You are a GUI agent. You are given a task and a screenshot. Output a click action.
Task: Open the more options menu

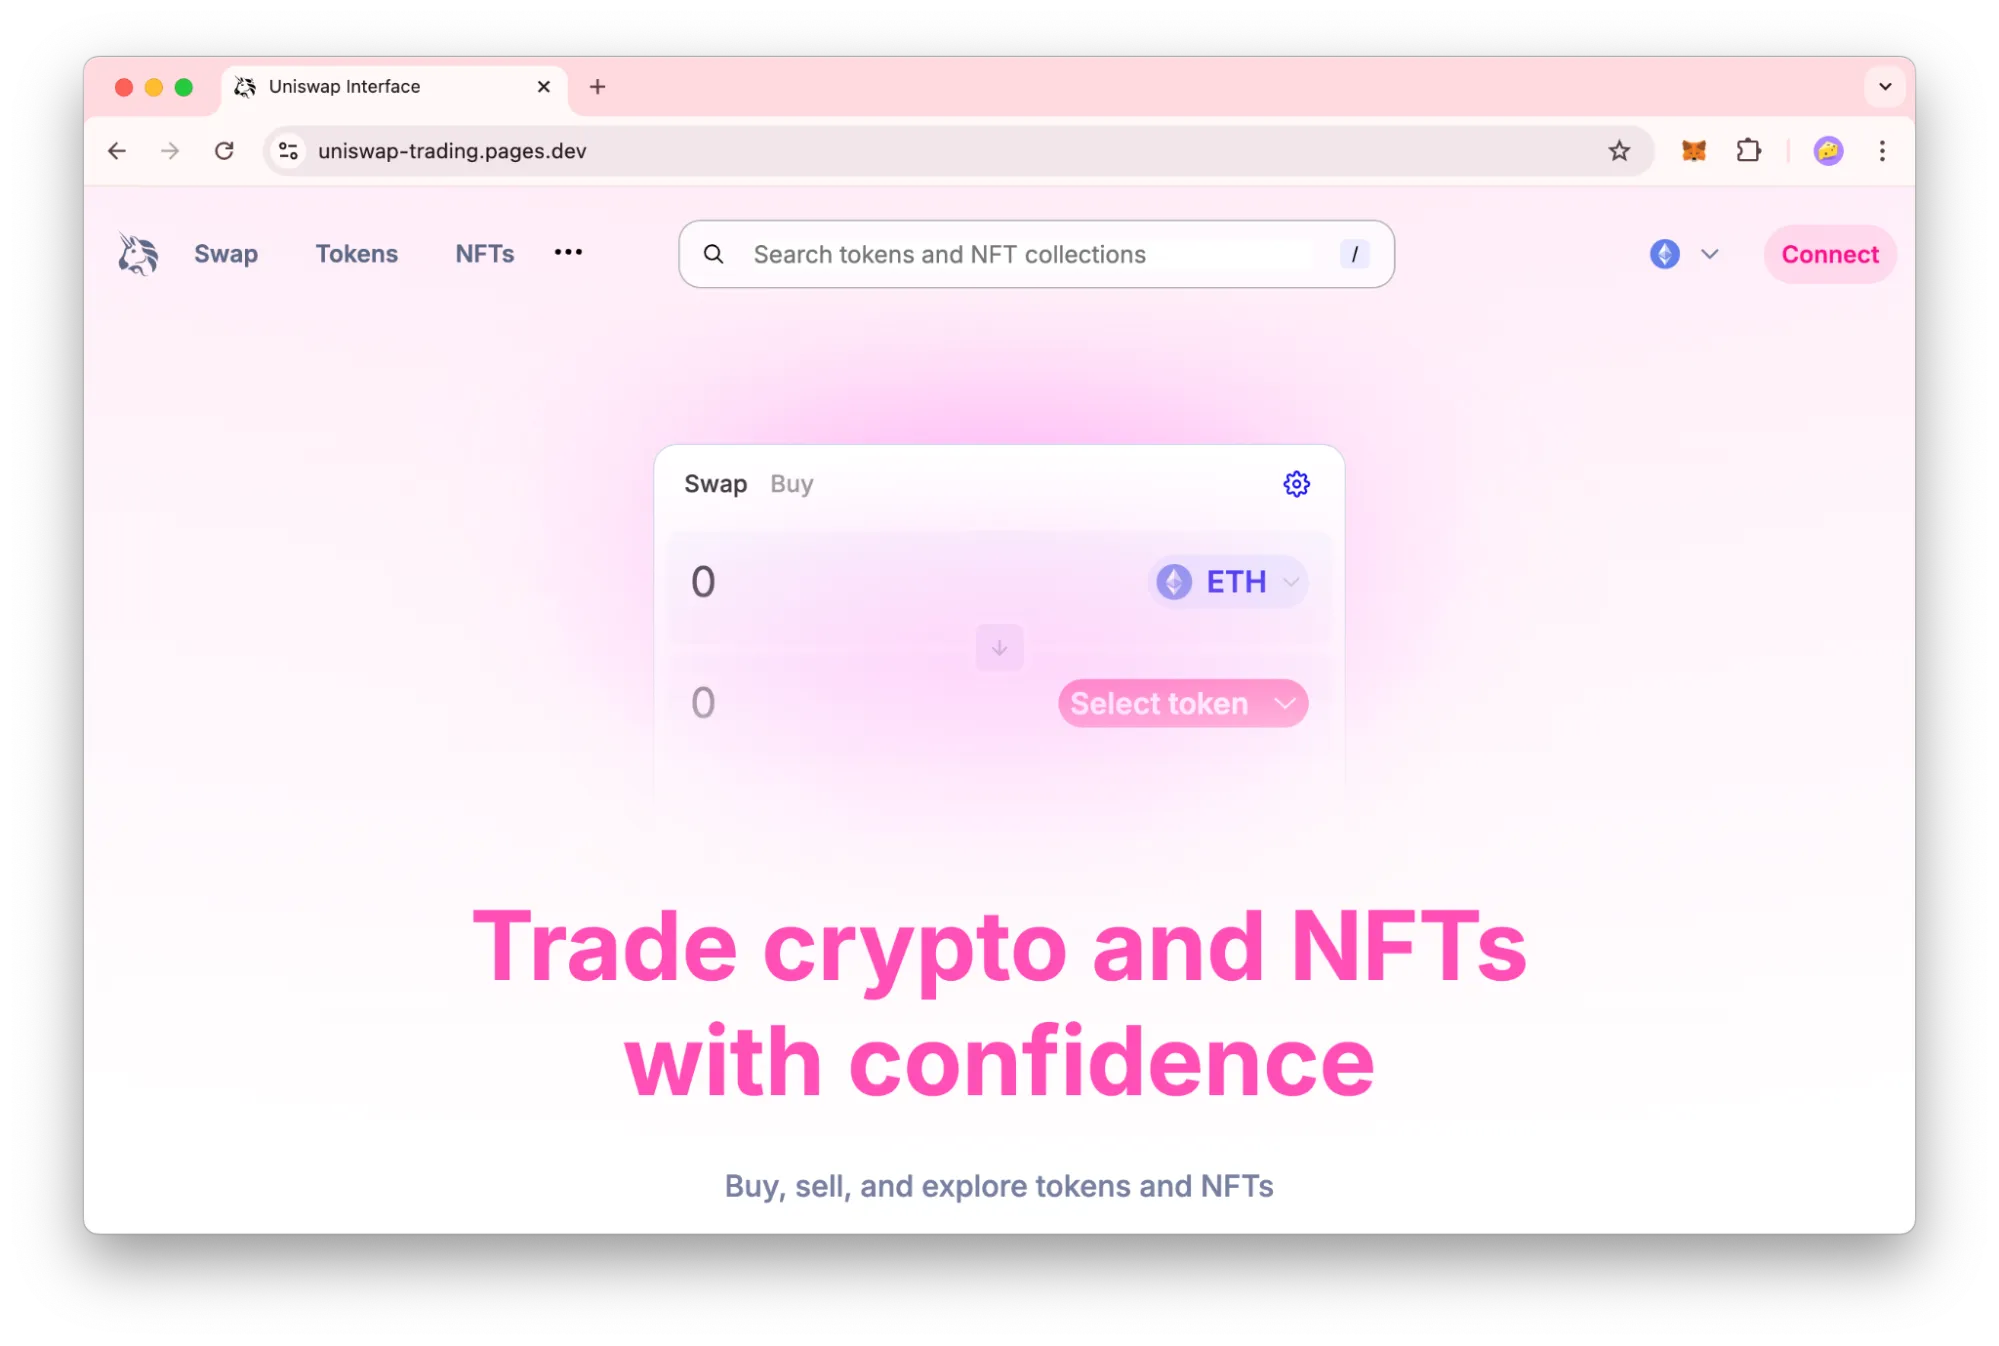click(x=568, y=252)
